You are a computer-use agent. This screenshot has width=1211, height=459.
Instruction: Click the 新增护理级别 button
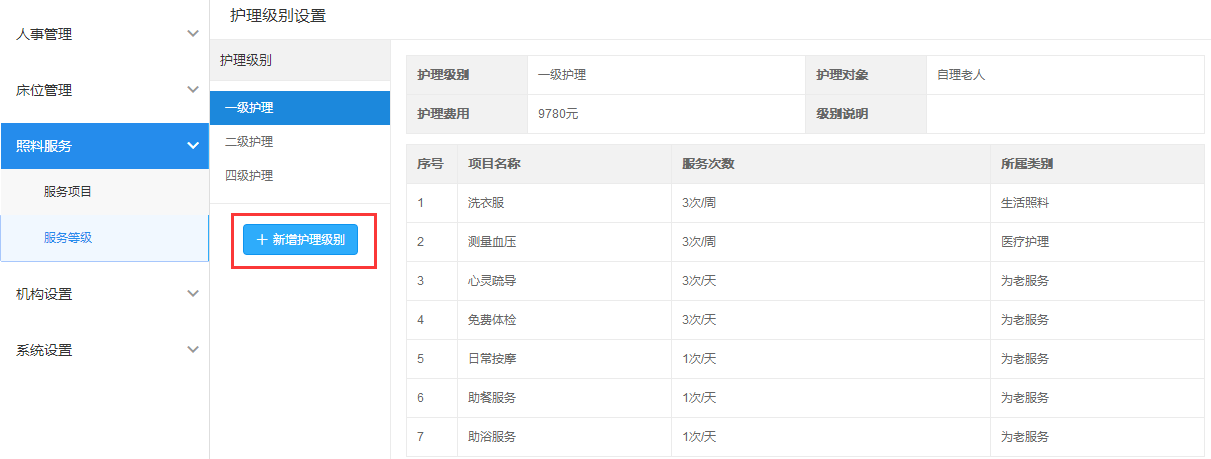point(300,240)
